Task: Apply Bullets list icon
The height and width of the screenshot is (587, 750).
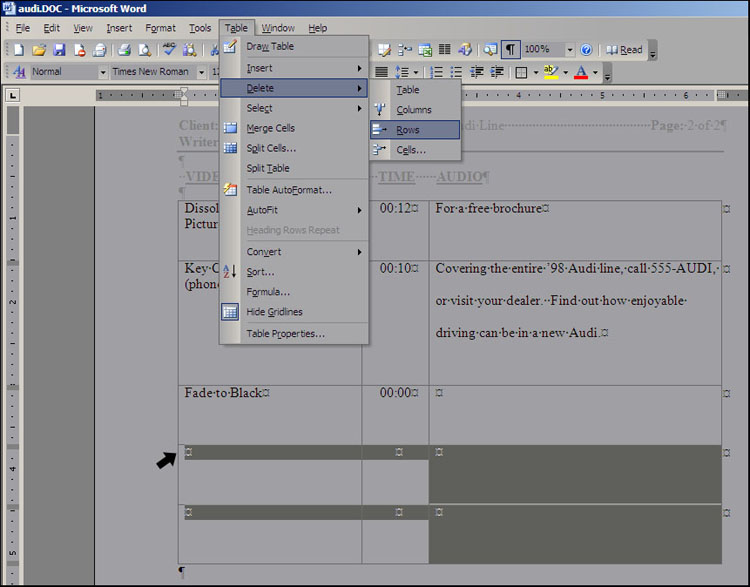Action: [456, 72]
